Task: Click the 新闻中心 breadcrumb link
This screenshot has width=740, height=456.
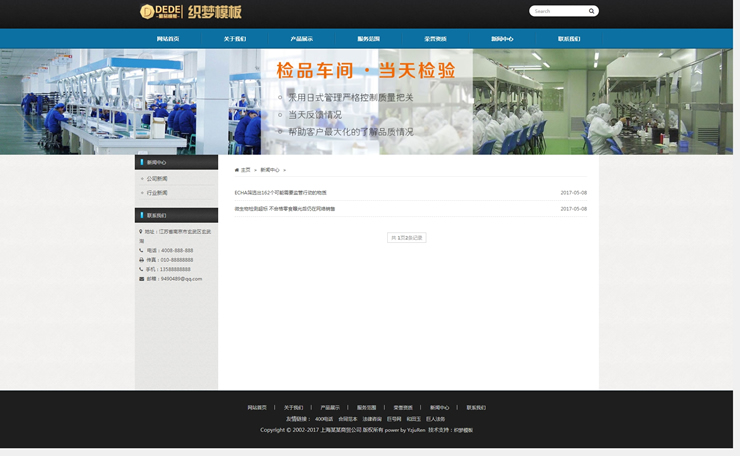Action: [x=270, y=170]
